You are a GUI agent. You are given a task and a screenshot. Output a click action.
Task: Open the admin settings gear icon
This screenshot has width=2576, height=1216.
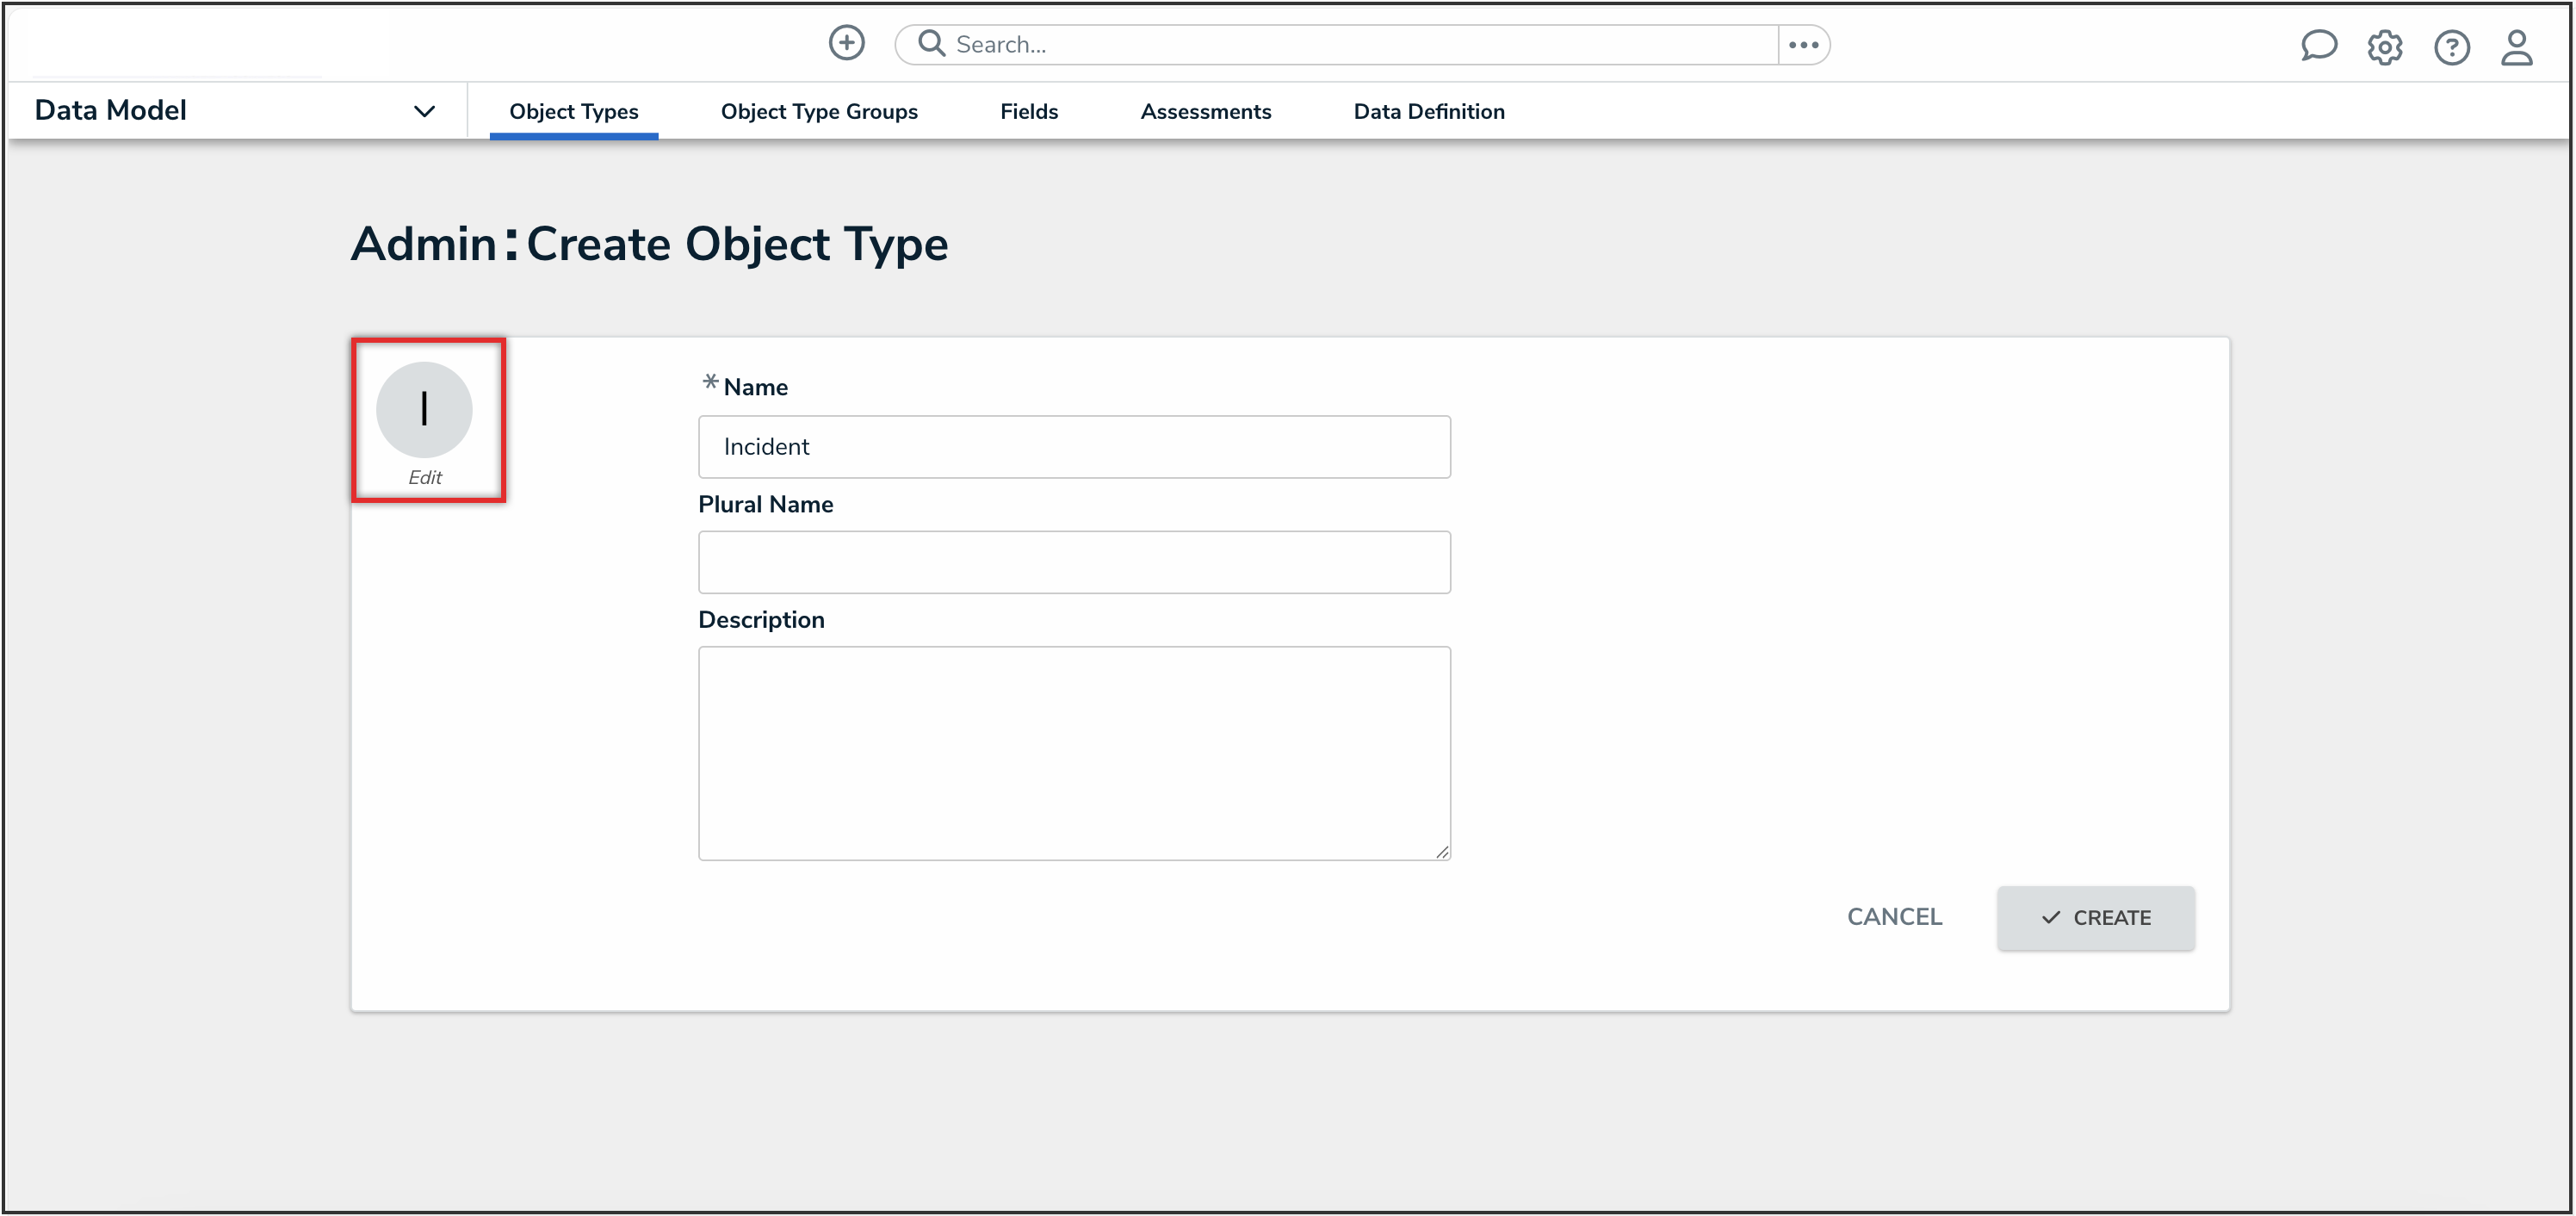(2384, 47)
